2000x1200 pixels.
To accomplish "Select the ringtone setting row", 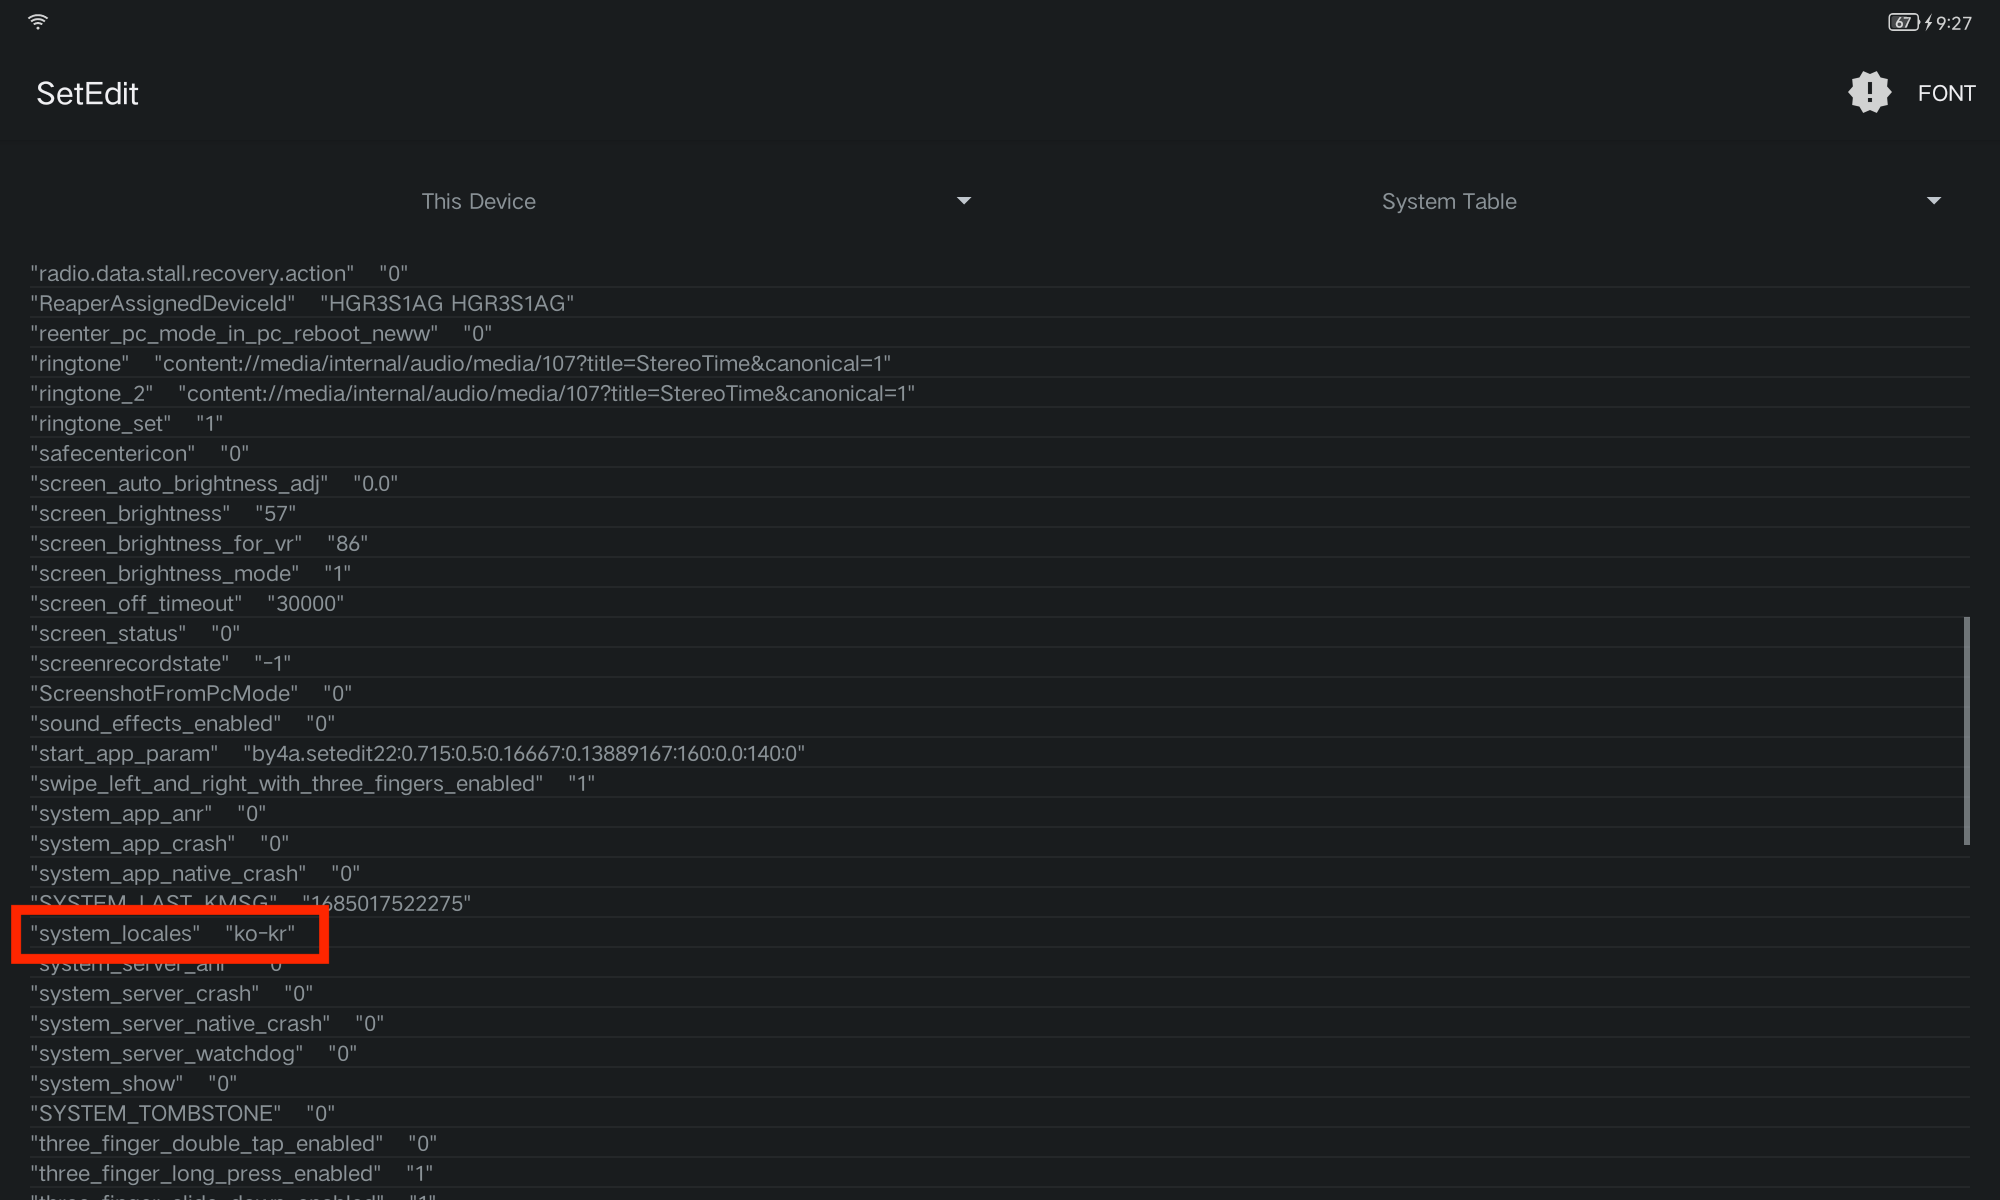I will click(460, 363).
